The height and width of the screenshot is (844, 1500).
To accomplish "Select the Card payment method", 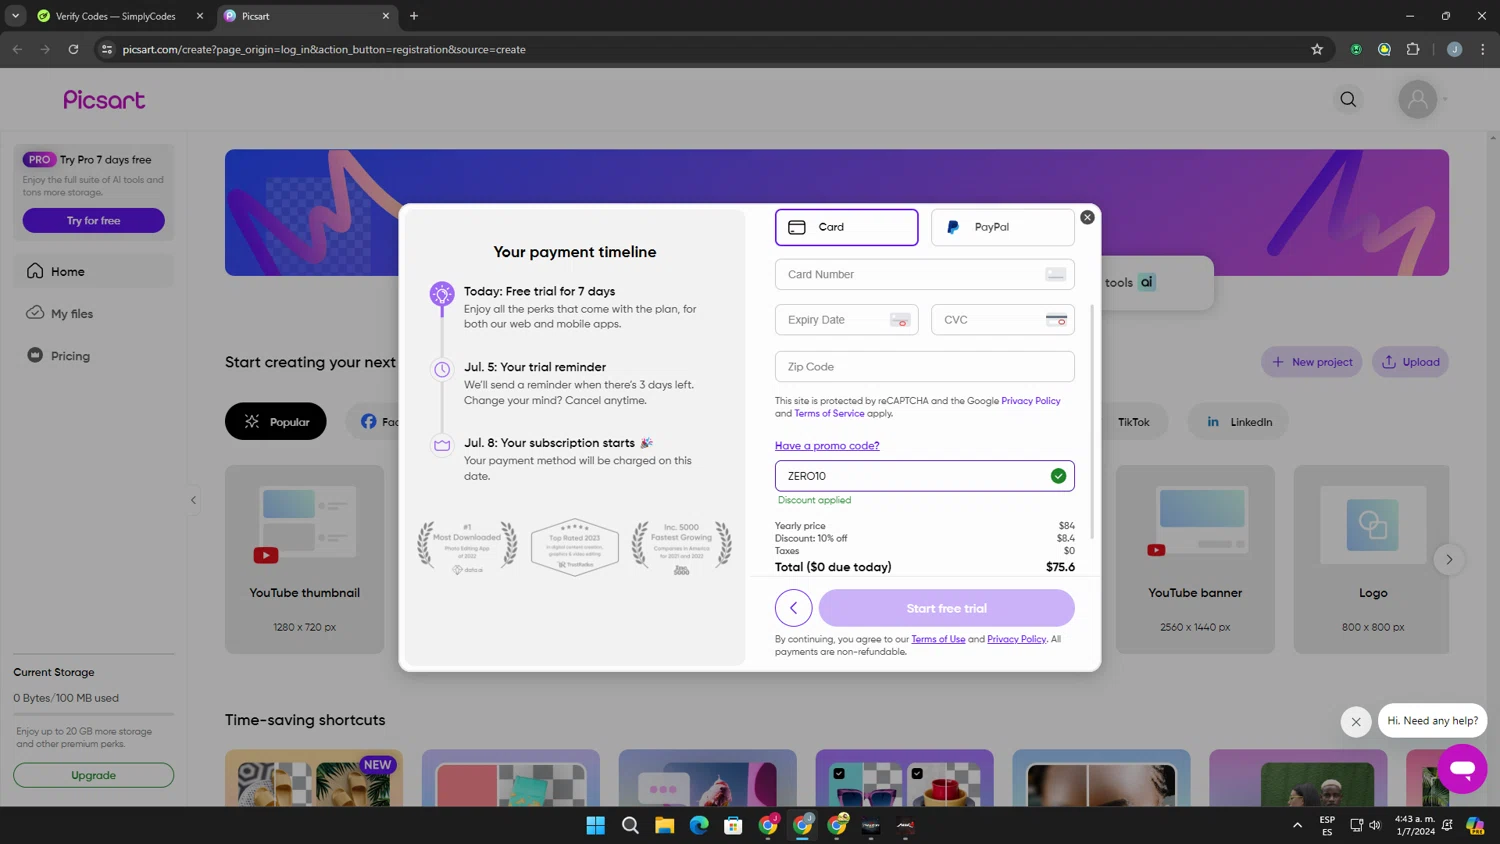I will point(846,227).
